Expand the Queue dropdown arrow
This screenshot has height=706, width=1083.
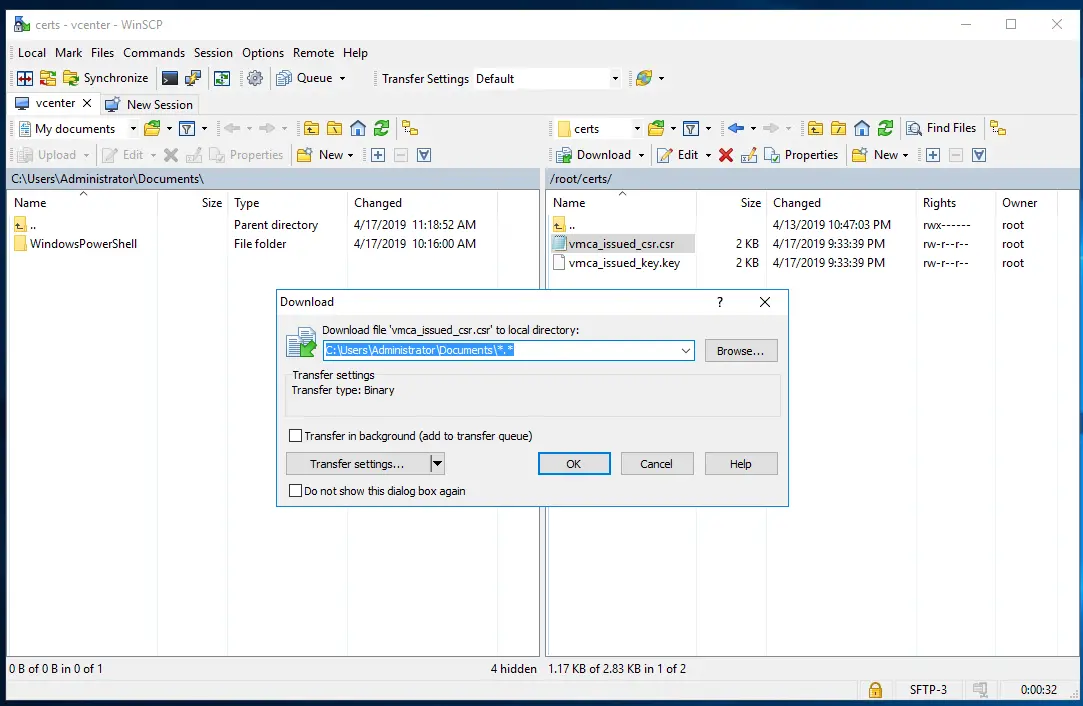tap(342, 79)
